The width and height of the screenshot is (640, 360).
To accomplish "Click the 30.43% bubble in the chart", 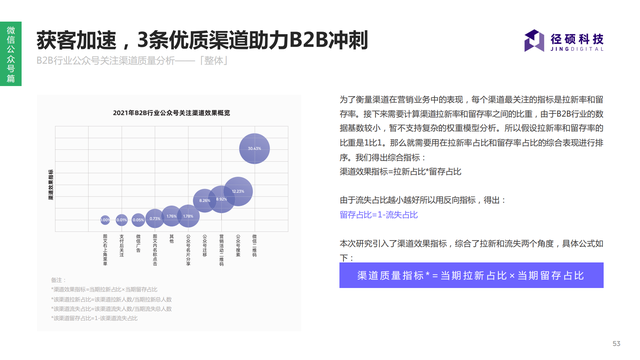I will pyautogui.click(x=254, y=149).
